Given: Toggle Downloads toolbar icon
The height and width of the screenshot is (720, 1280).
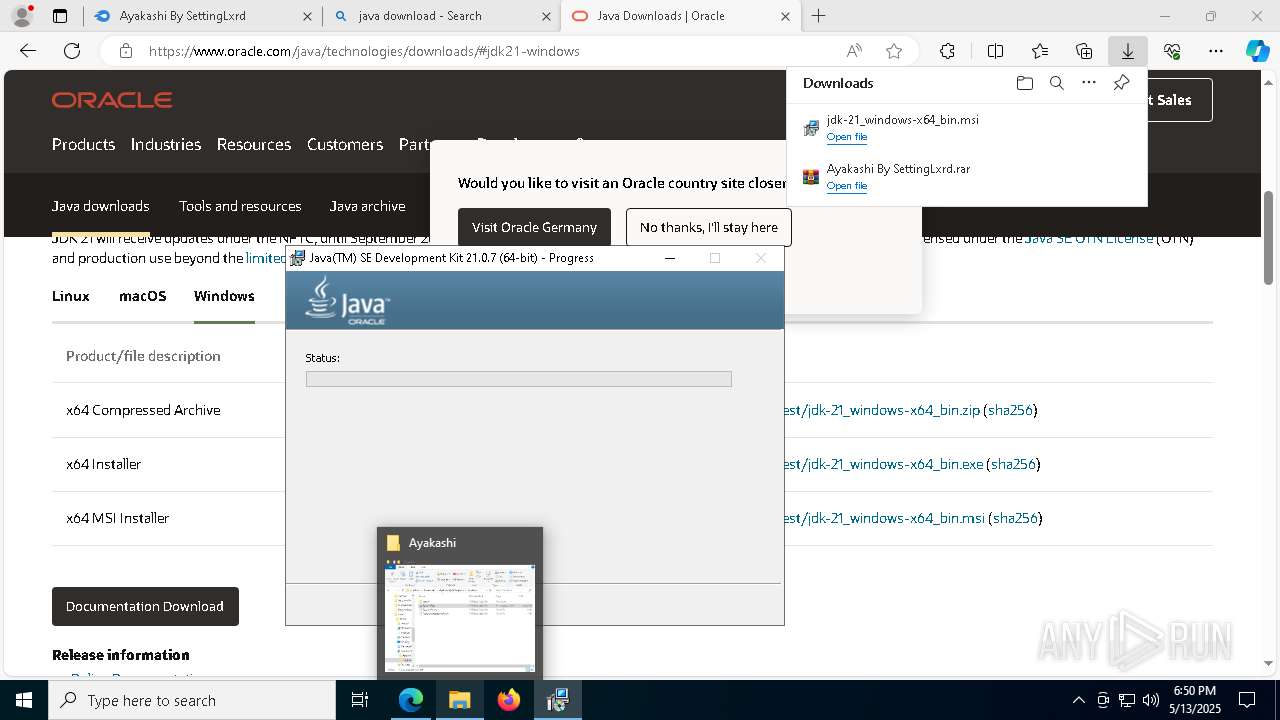Looking at the screenshot, I should [x=1127, y=51].
